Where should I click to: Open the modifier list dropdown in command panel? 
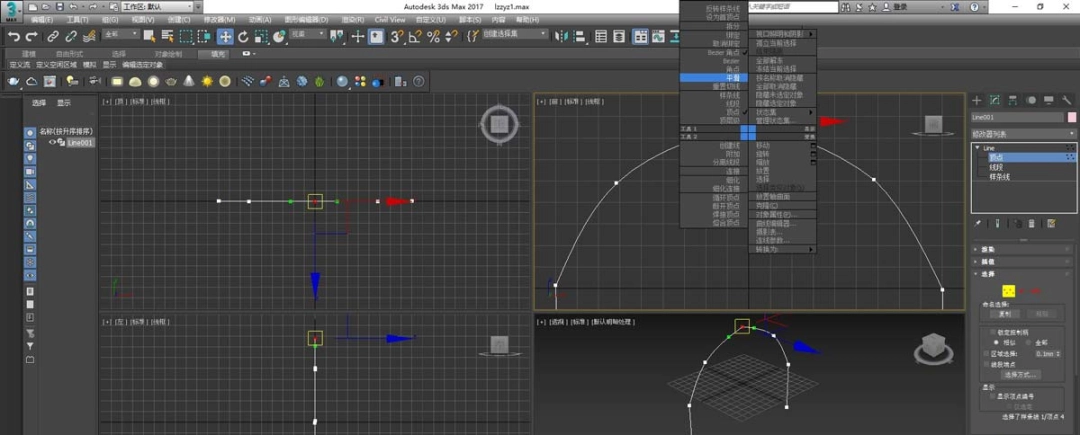pos(1023,134)
